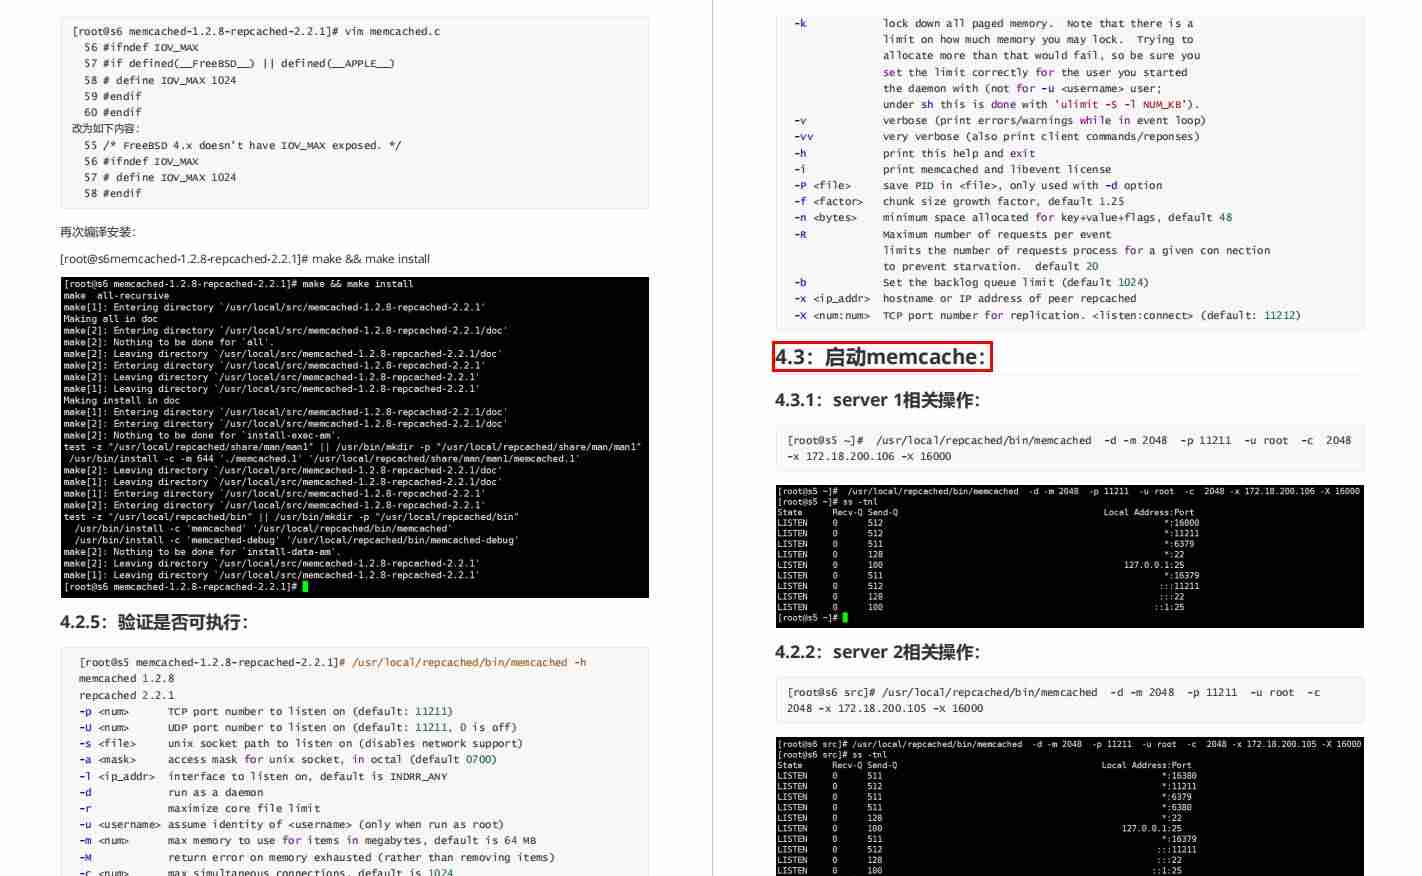Click the "改为下内容:" line in code block
The width and height of the screenshot is (1422, 876).
coord(106,128)
